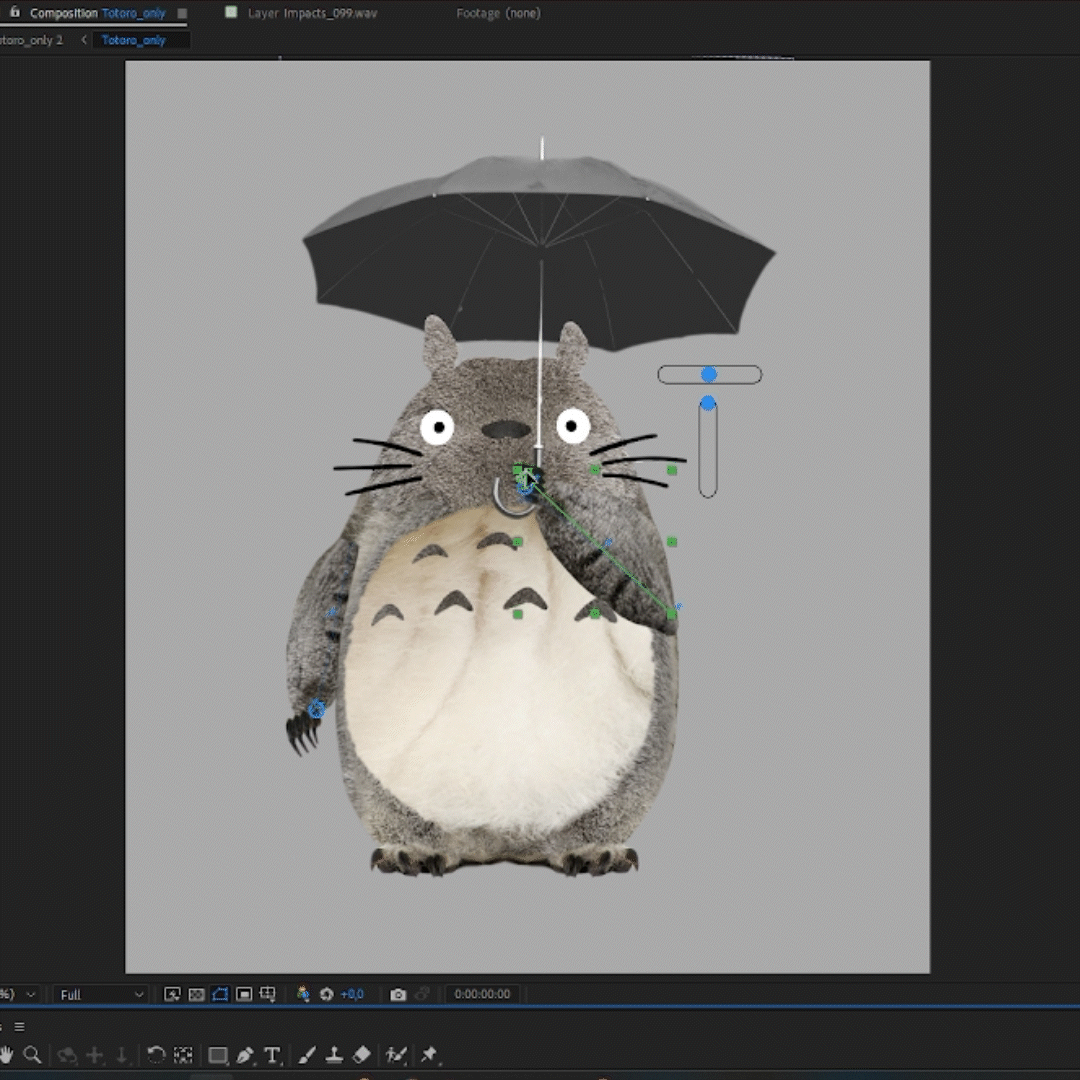This screenshot has height=1080, width=1080.
Task: Click the blue dot on horizontal slider controller
Action: click(x=709, y=374)
